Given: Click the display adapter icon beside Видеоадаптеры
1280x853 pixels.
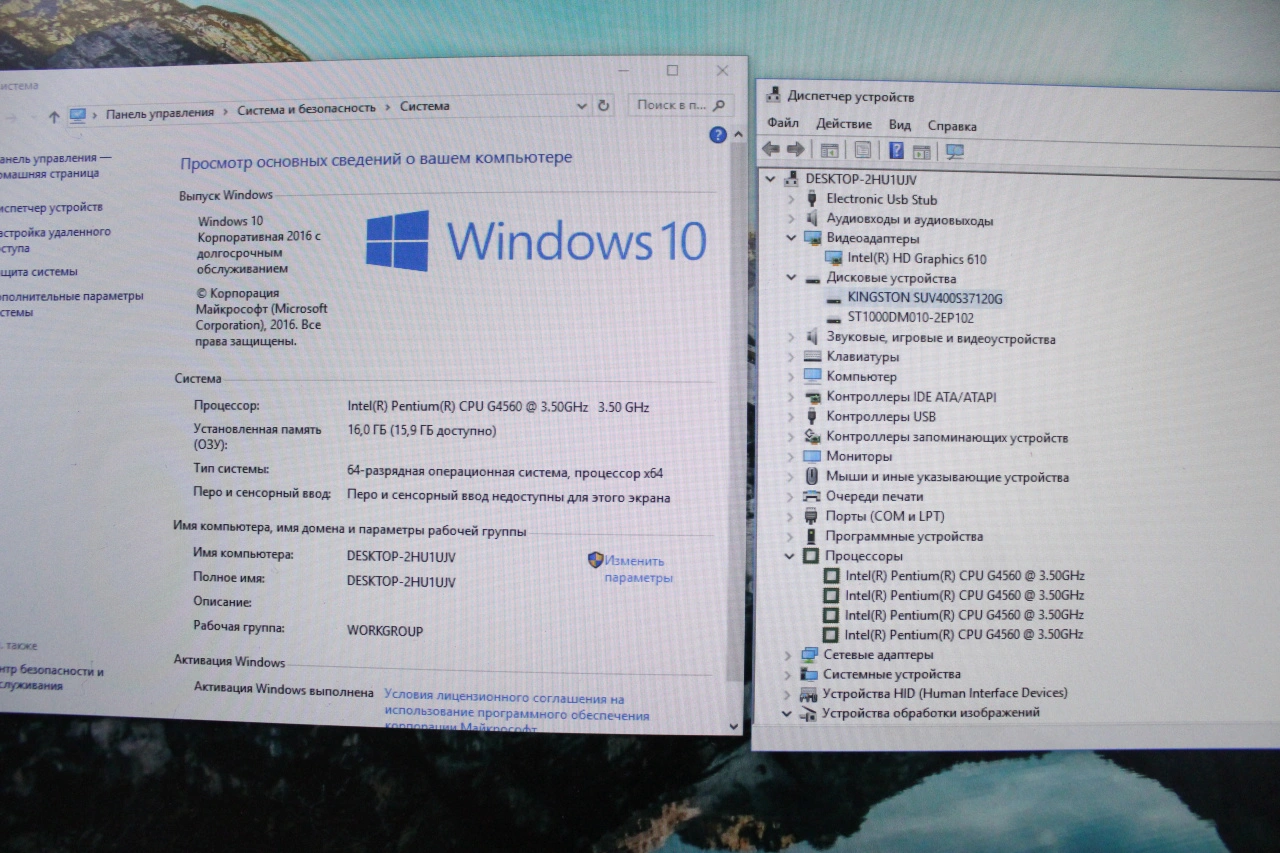Looking at the screenshot, I should [812, 238].
